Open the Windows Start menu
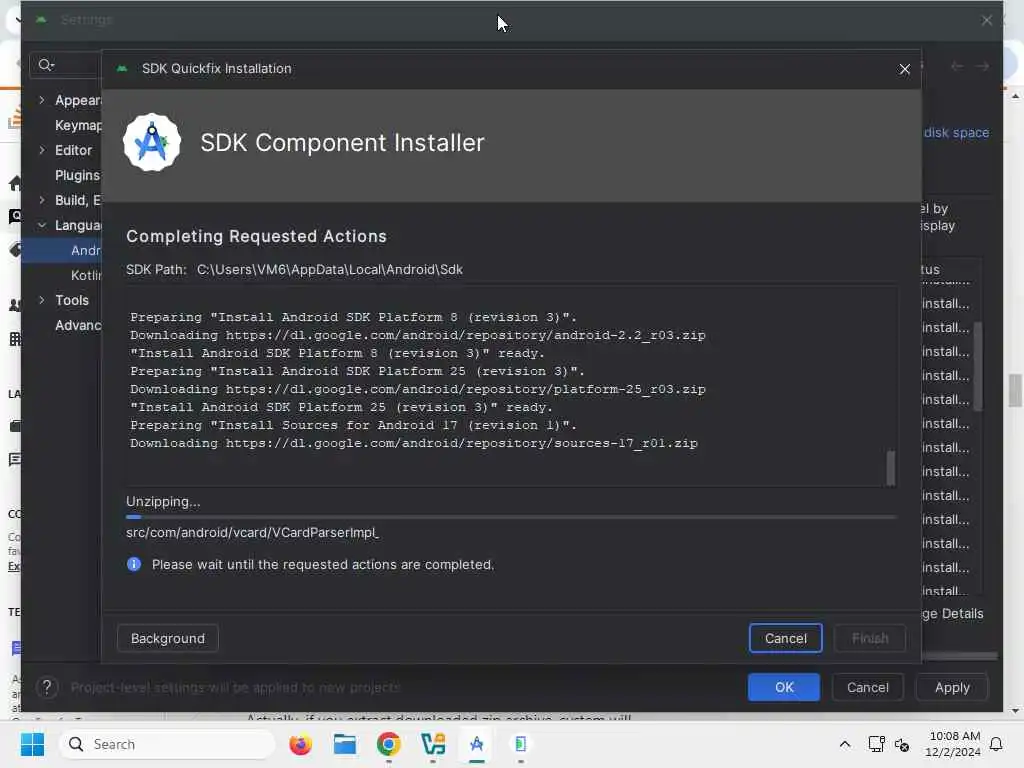1024x768 pixels. tap(32, 744)
